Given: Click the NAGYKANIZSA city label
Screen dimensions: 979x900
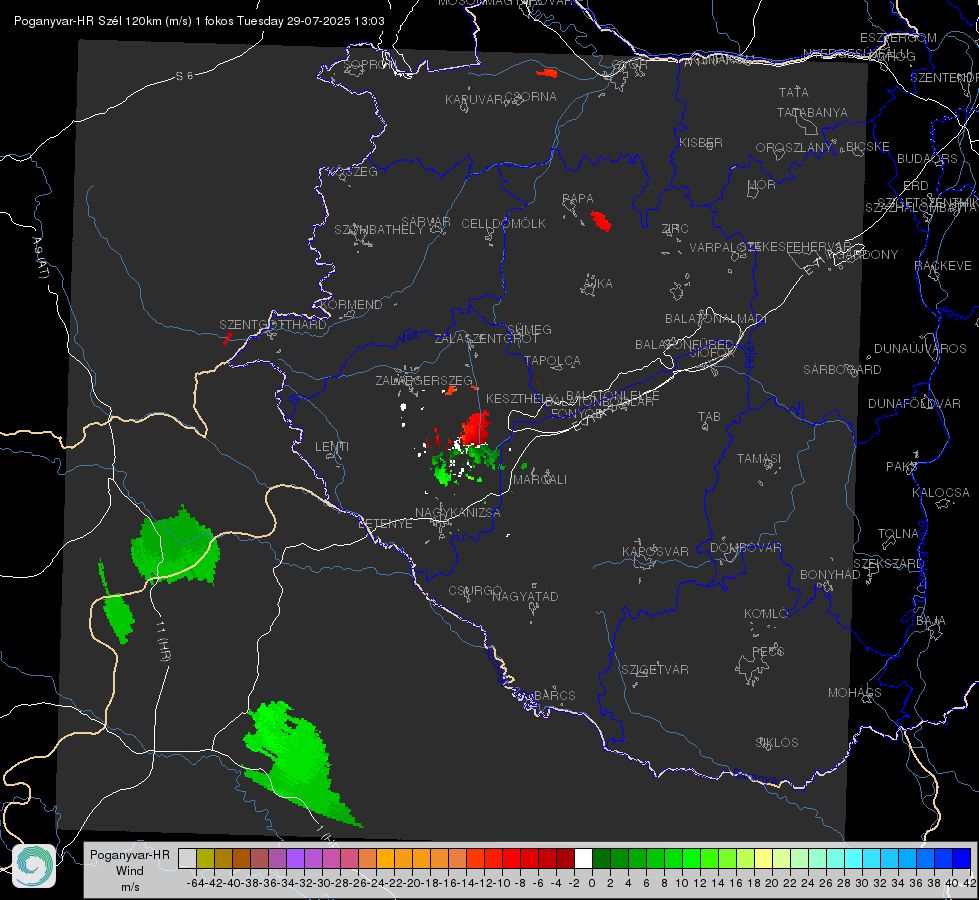Looking at the screenshot, I should [x=458, y=513].
